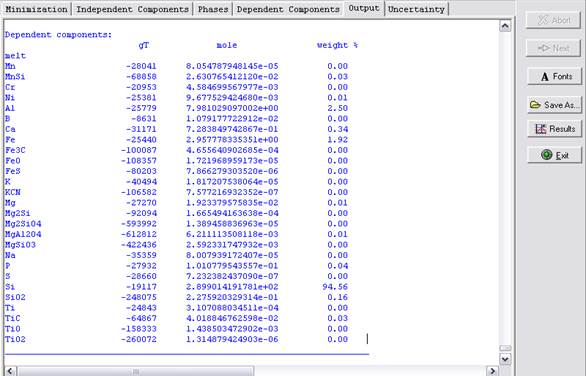Click the mole value 1.010779543557e-01
The image size is (586, 376).
[232, 266]
